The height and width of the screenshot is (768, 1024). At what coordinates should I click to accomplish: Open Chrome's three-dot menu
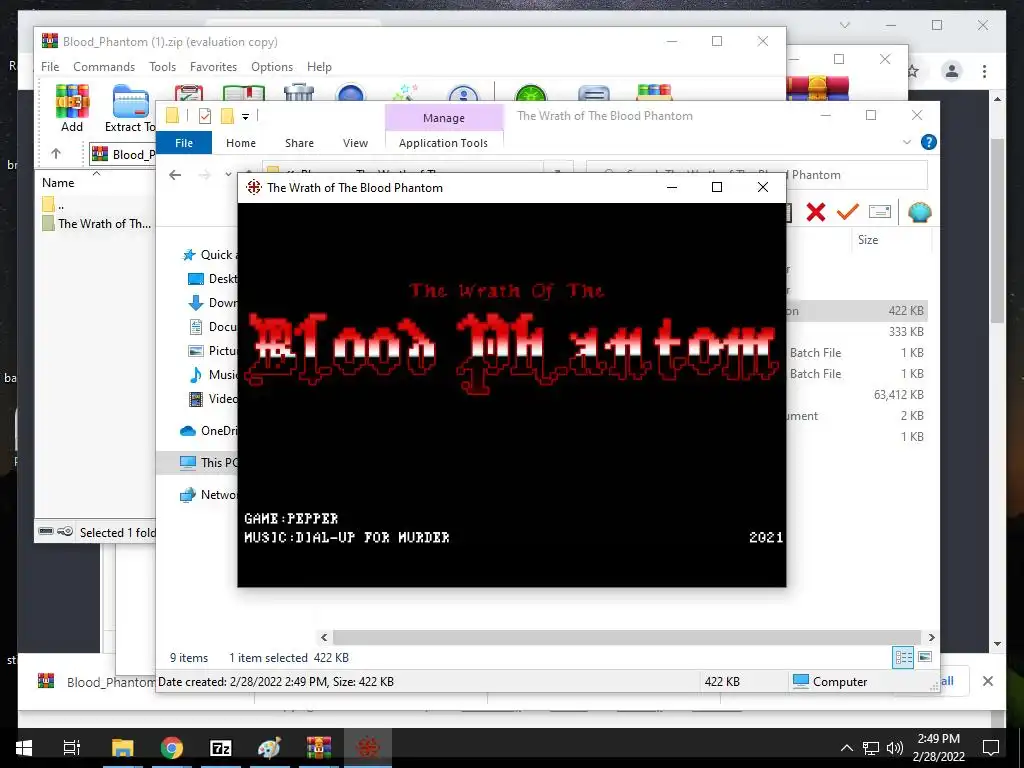pos(984,71)
